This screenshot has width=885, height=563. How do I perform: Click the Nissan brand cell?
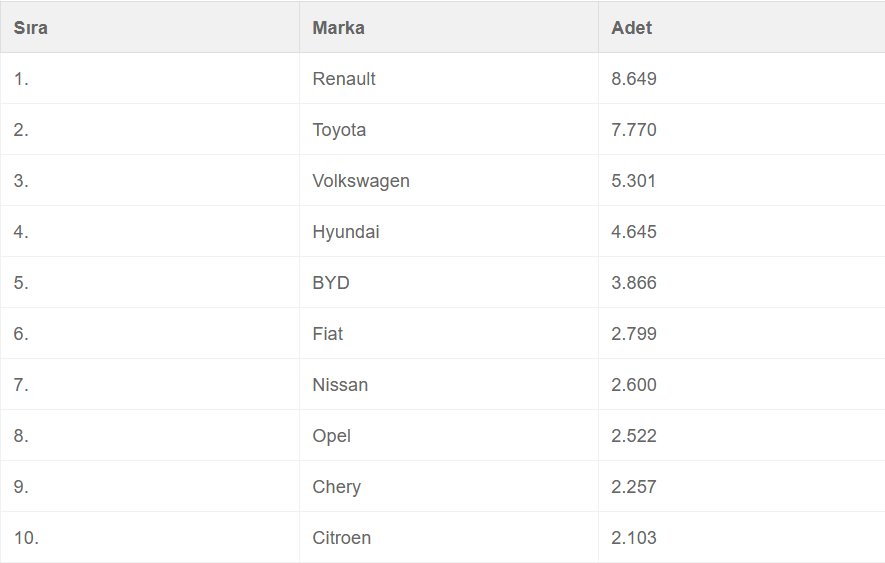point(340,385)
